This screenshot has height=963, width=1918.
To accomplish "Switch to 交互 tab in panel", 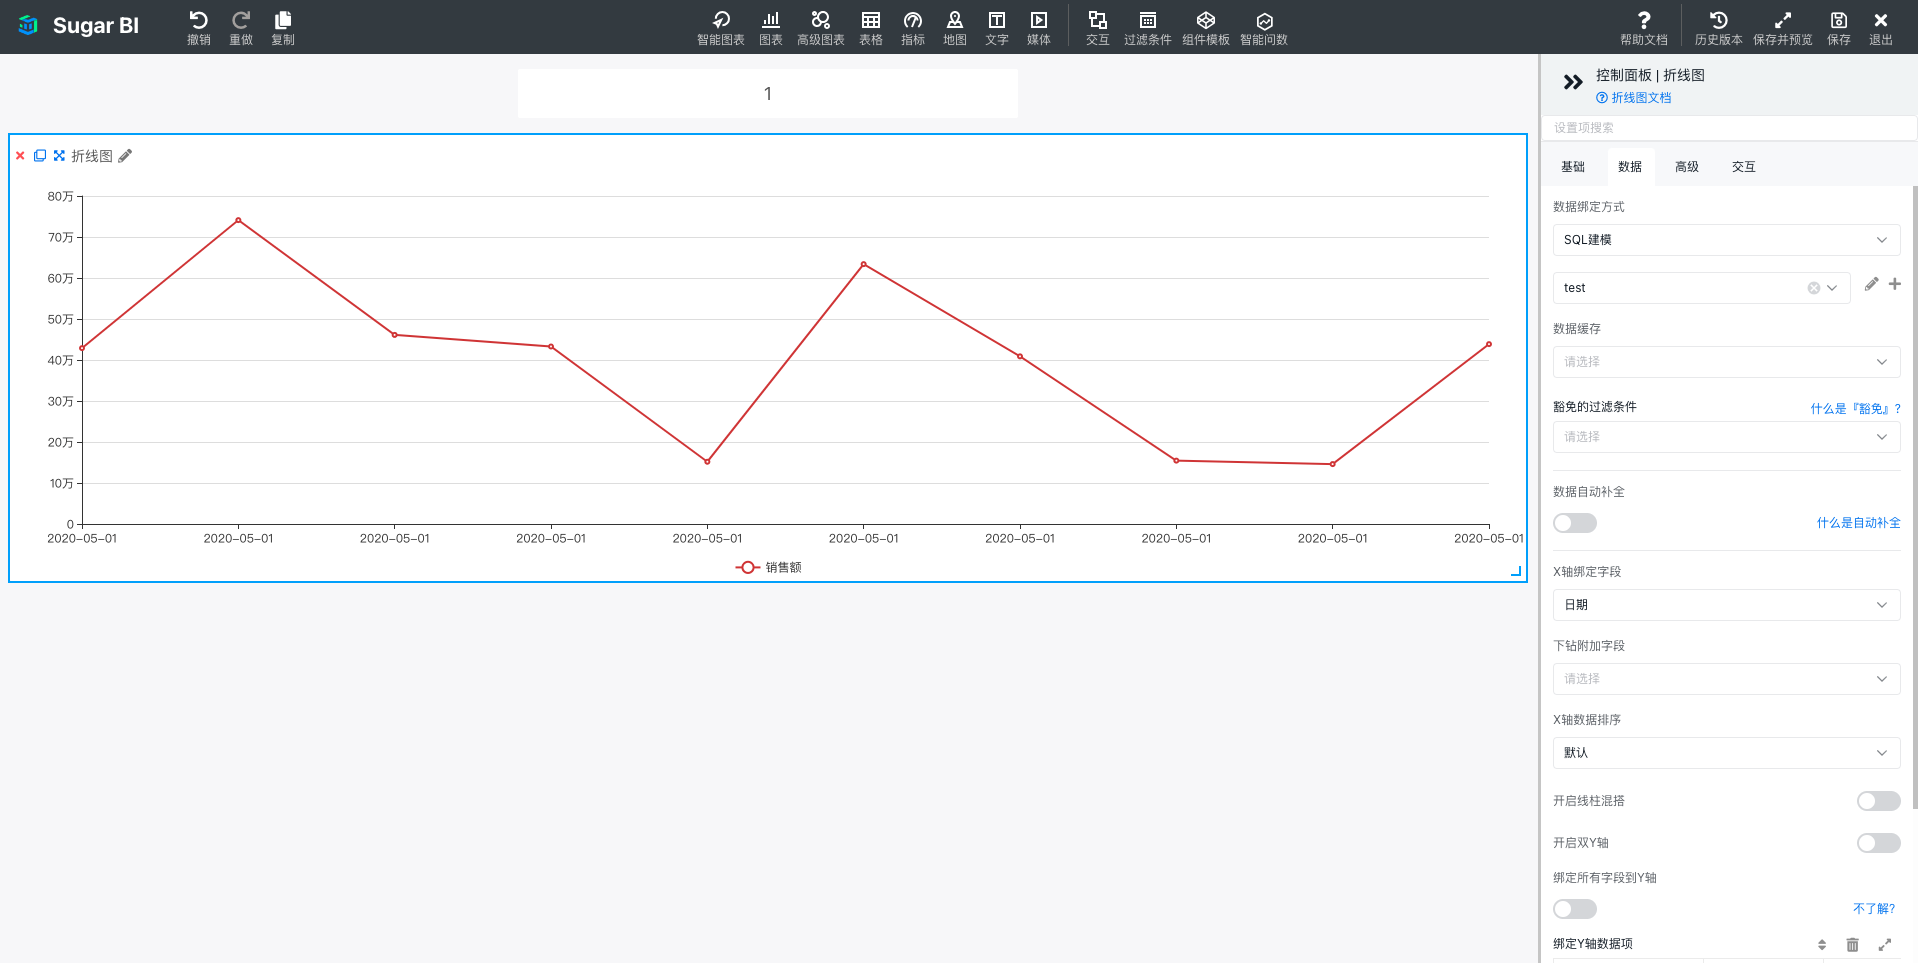I will click(x=1744, y=167).
